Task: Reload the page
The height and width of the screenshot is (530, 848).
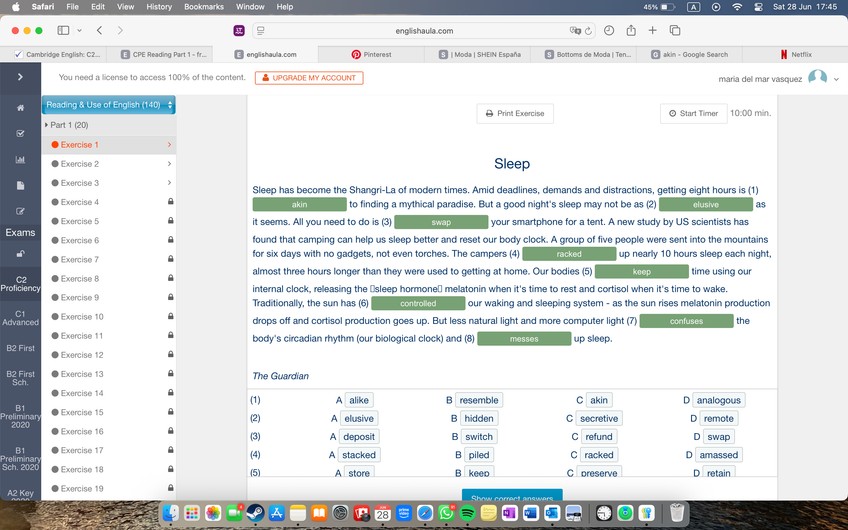Action: click(588, 31)
